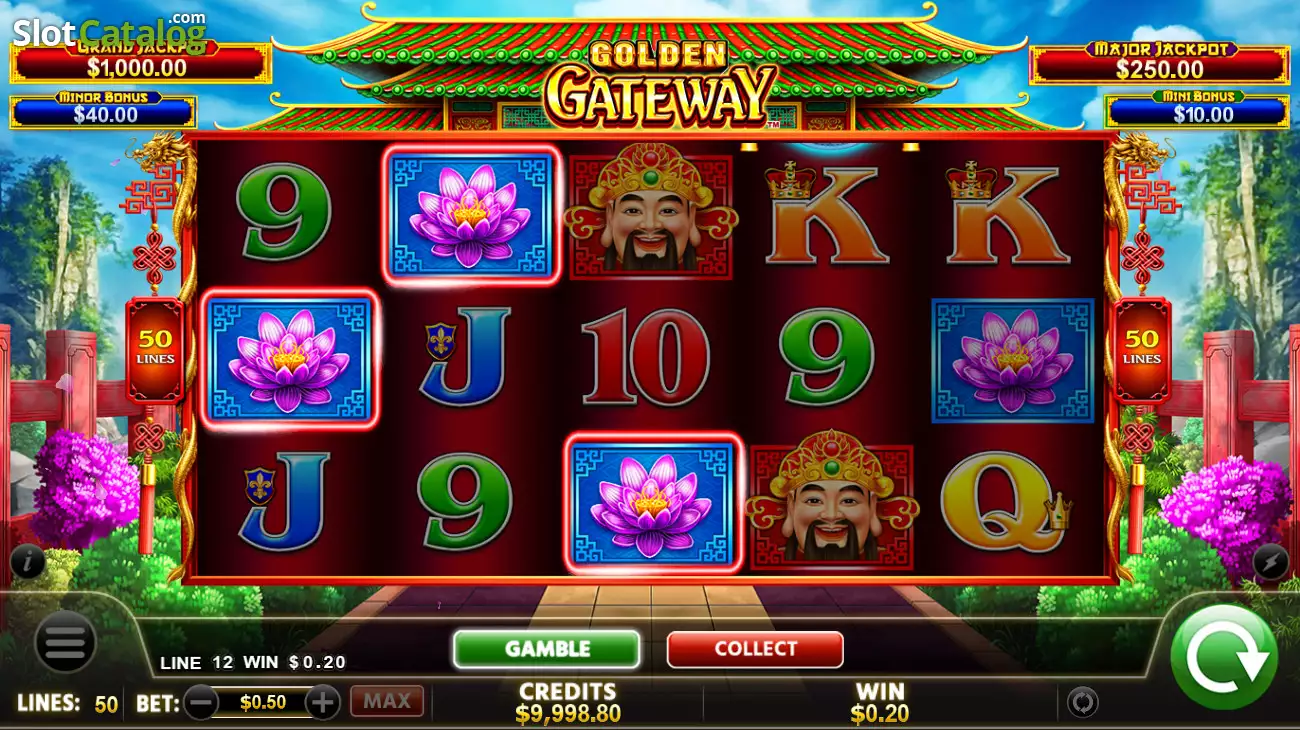Click the red COLLECT button
The height and width of the screenshot is (730, 1300).
point(755,649)
